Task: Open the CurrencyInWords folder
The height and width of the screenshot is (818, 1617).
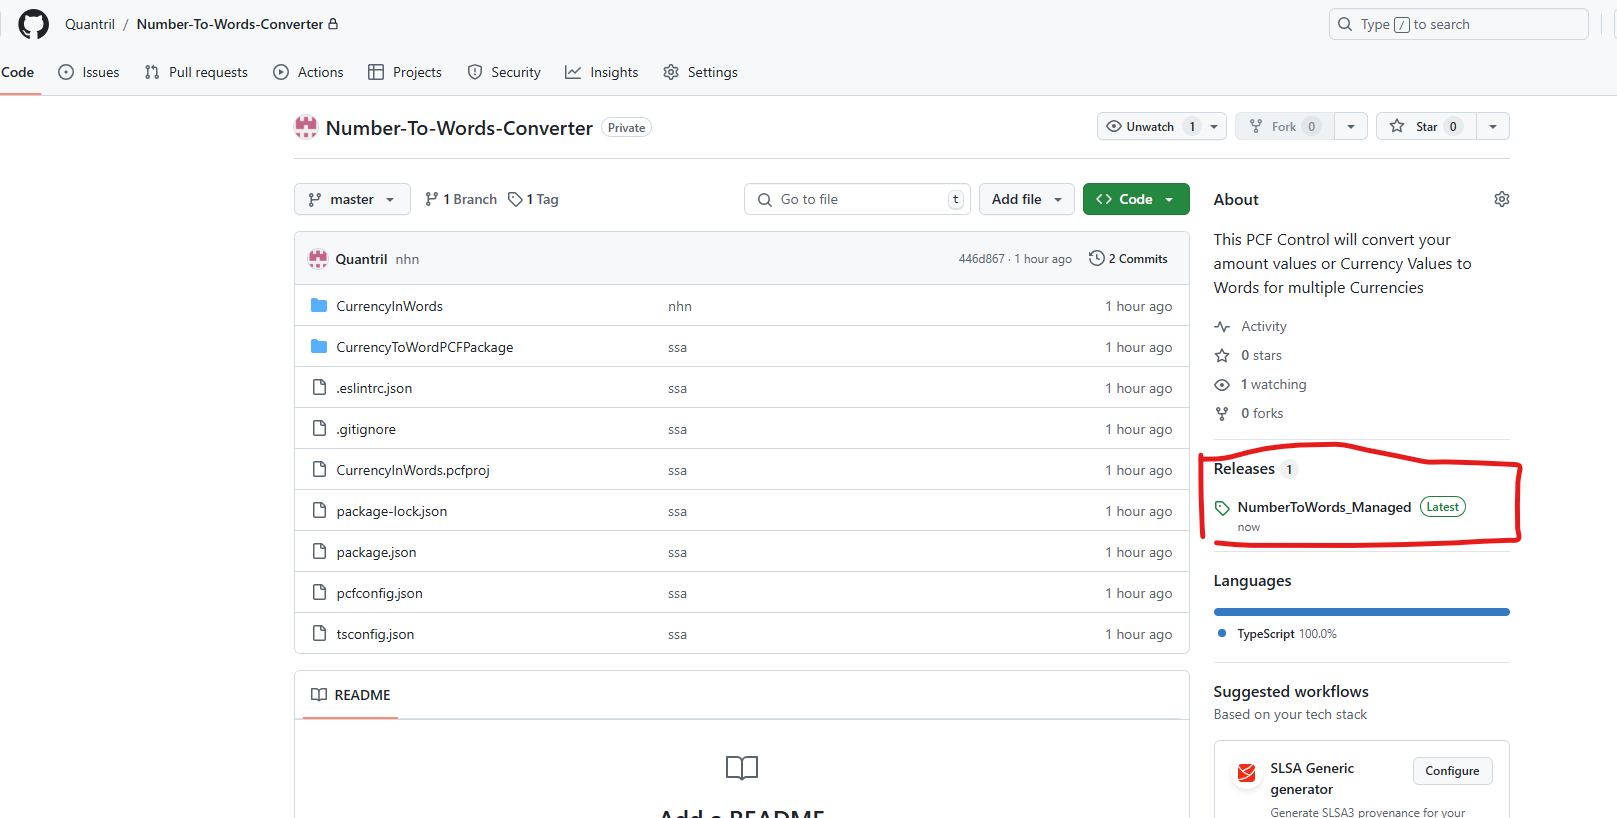Action: coord(389,306)
